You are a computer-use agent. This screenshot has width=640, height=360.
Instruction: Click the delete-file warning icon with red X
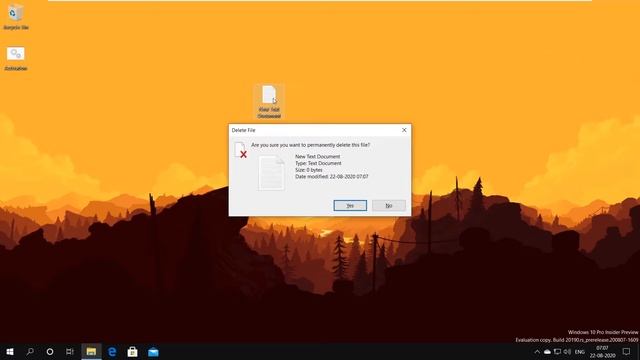pos(240,150)
